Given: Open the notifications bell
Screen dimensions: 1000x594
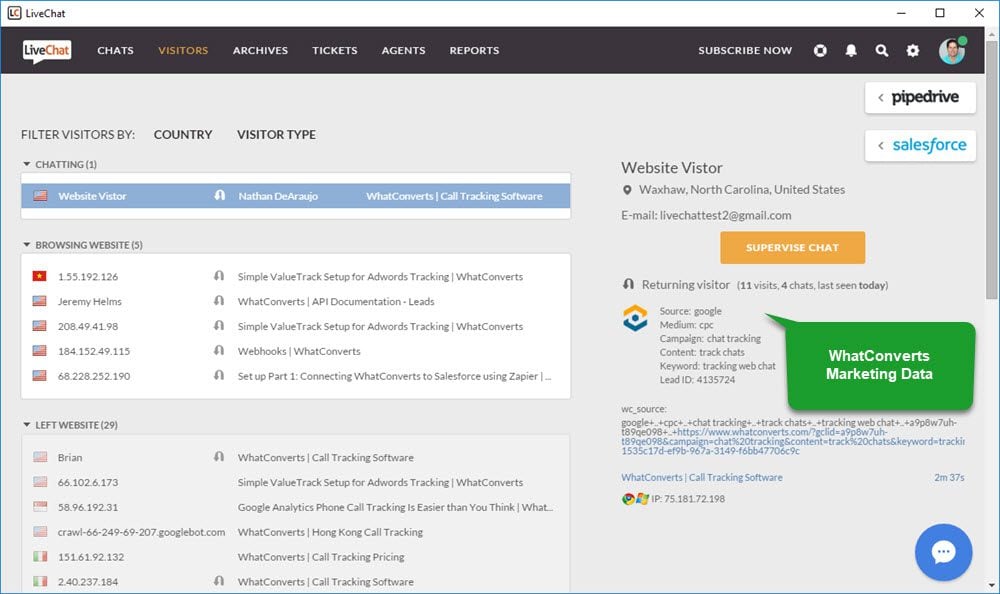Looking at the screenshot, I should pyautogui.click(x=851, y=50).
